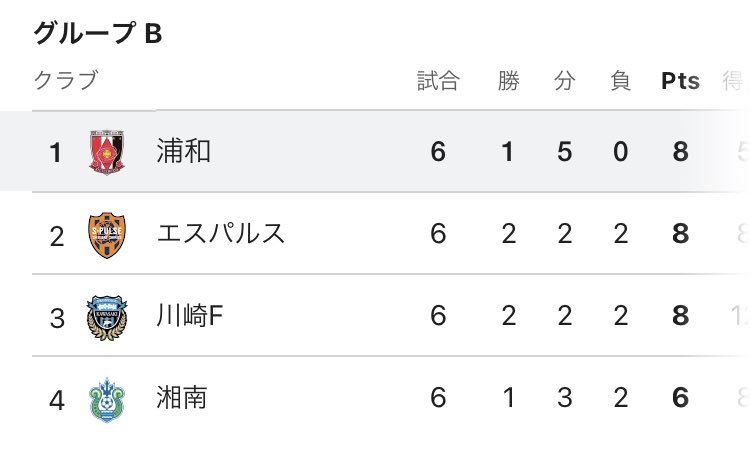Click the partially hidden 得 column header

click(734, 80)
